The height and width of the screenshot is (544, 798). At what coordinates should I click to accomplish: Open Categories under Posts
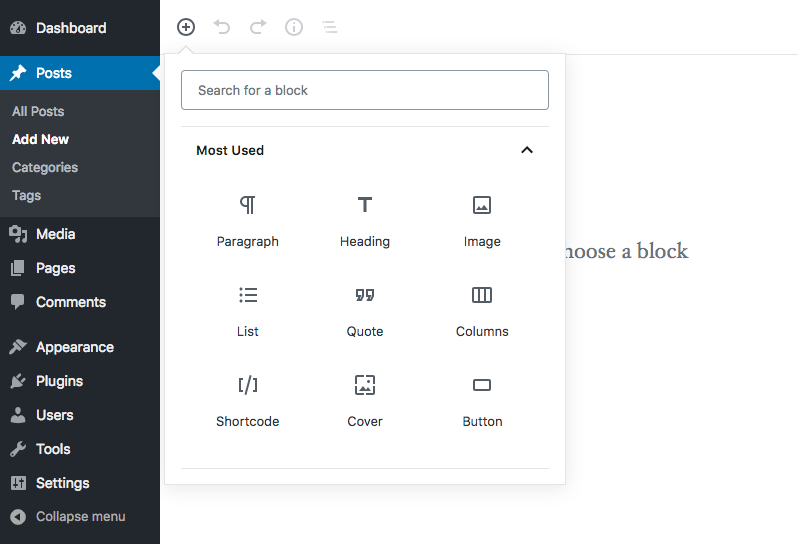45,167
